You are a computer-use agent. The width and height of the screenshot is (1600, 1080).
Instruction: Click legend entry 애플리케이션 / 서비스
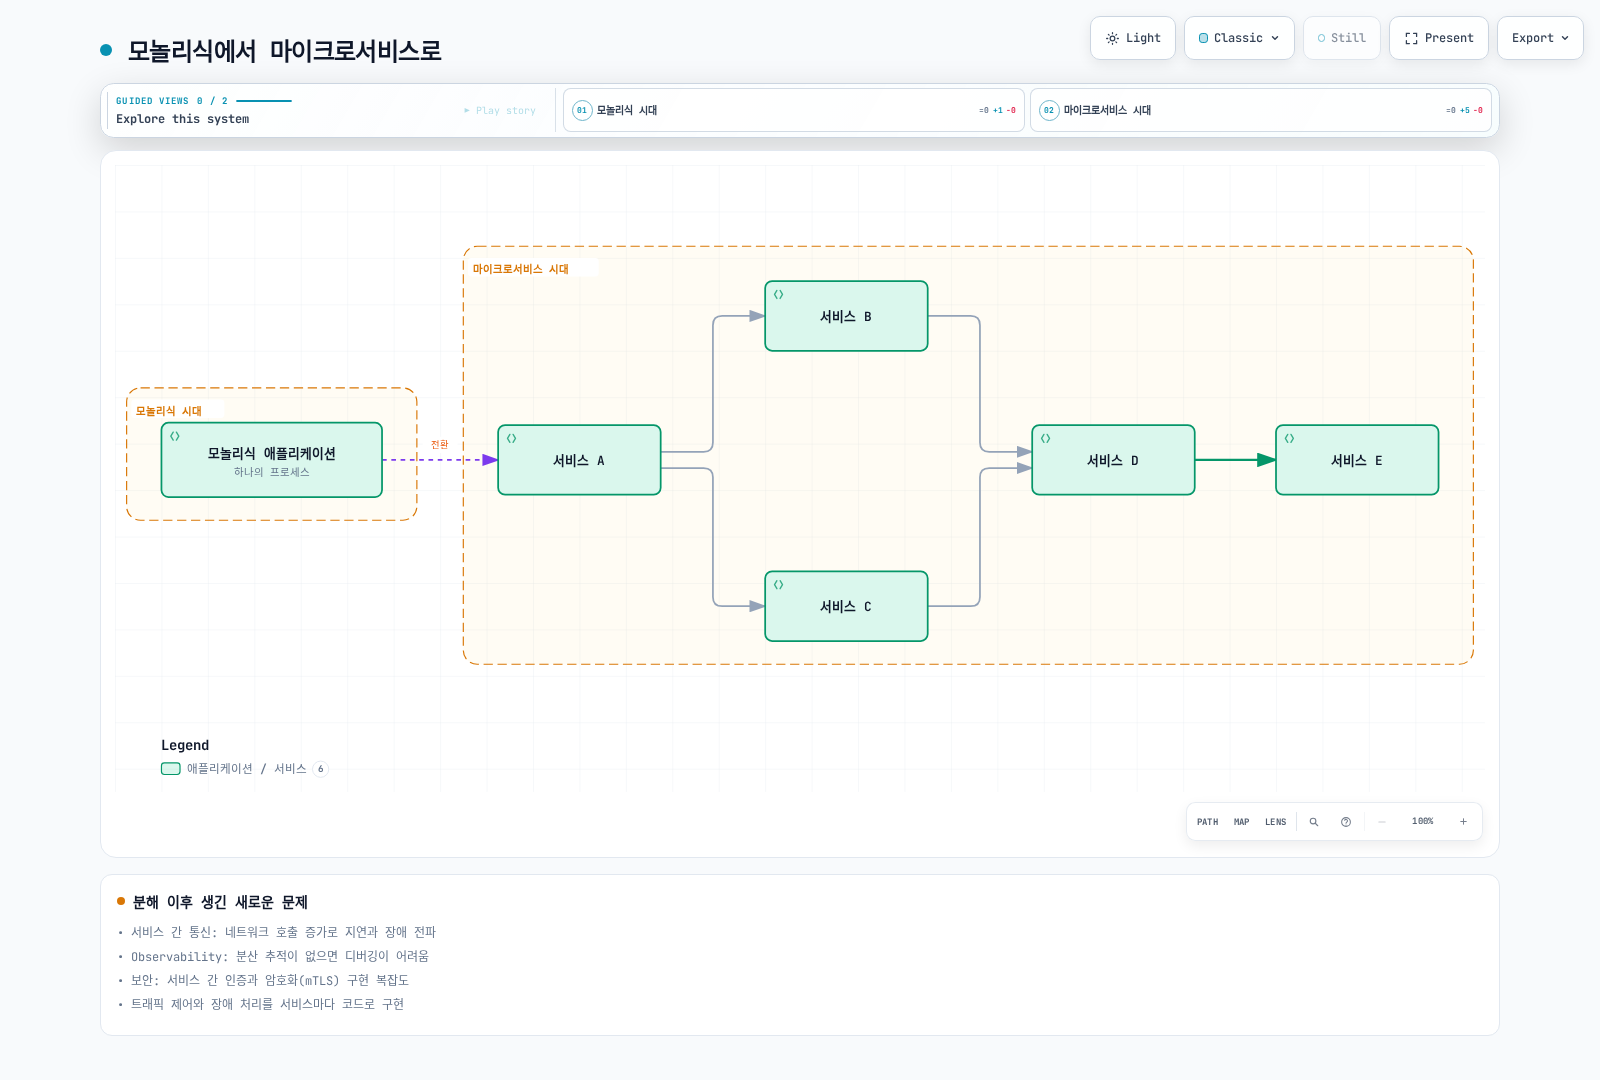pos(247,769)
